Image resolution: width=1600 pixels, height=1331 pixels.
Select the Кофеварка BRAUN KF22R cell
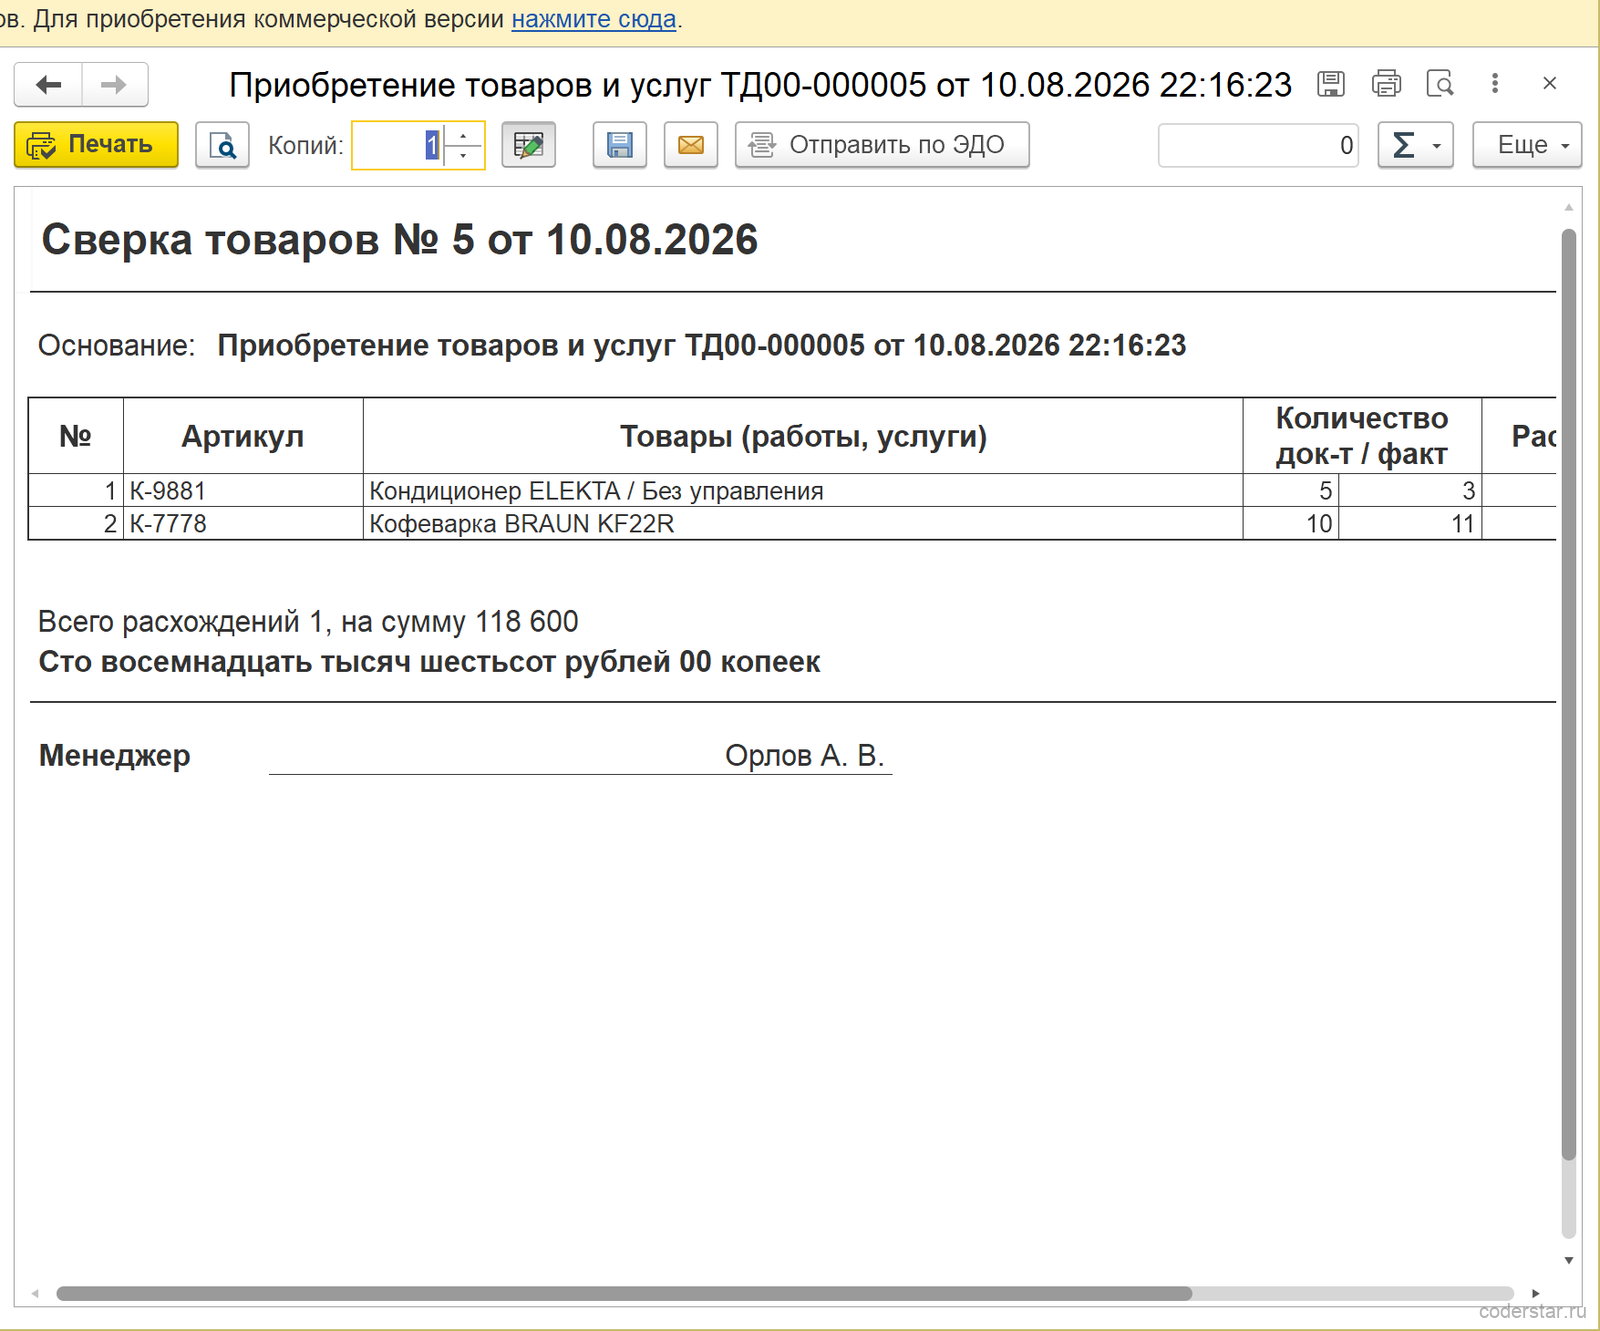(x=803, y=524)
